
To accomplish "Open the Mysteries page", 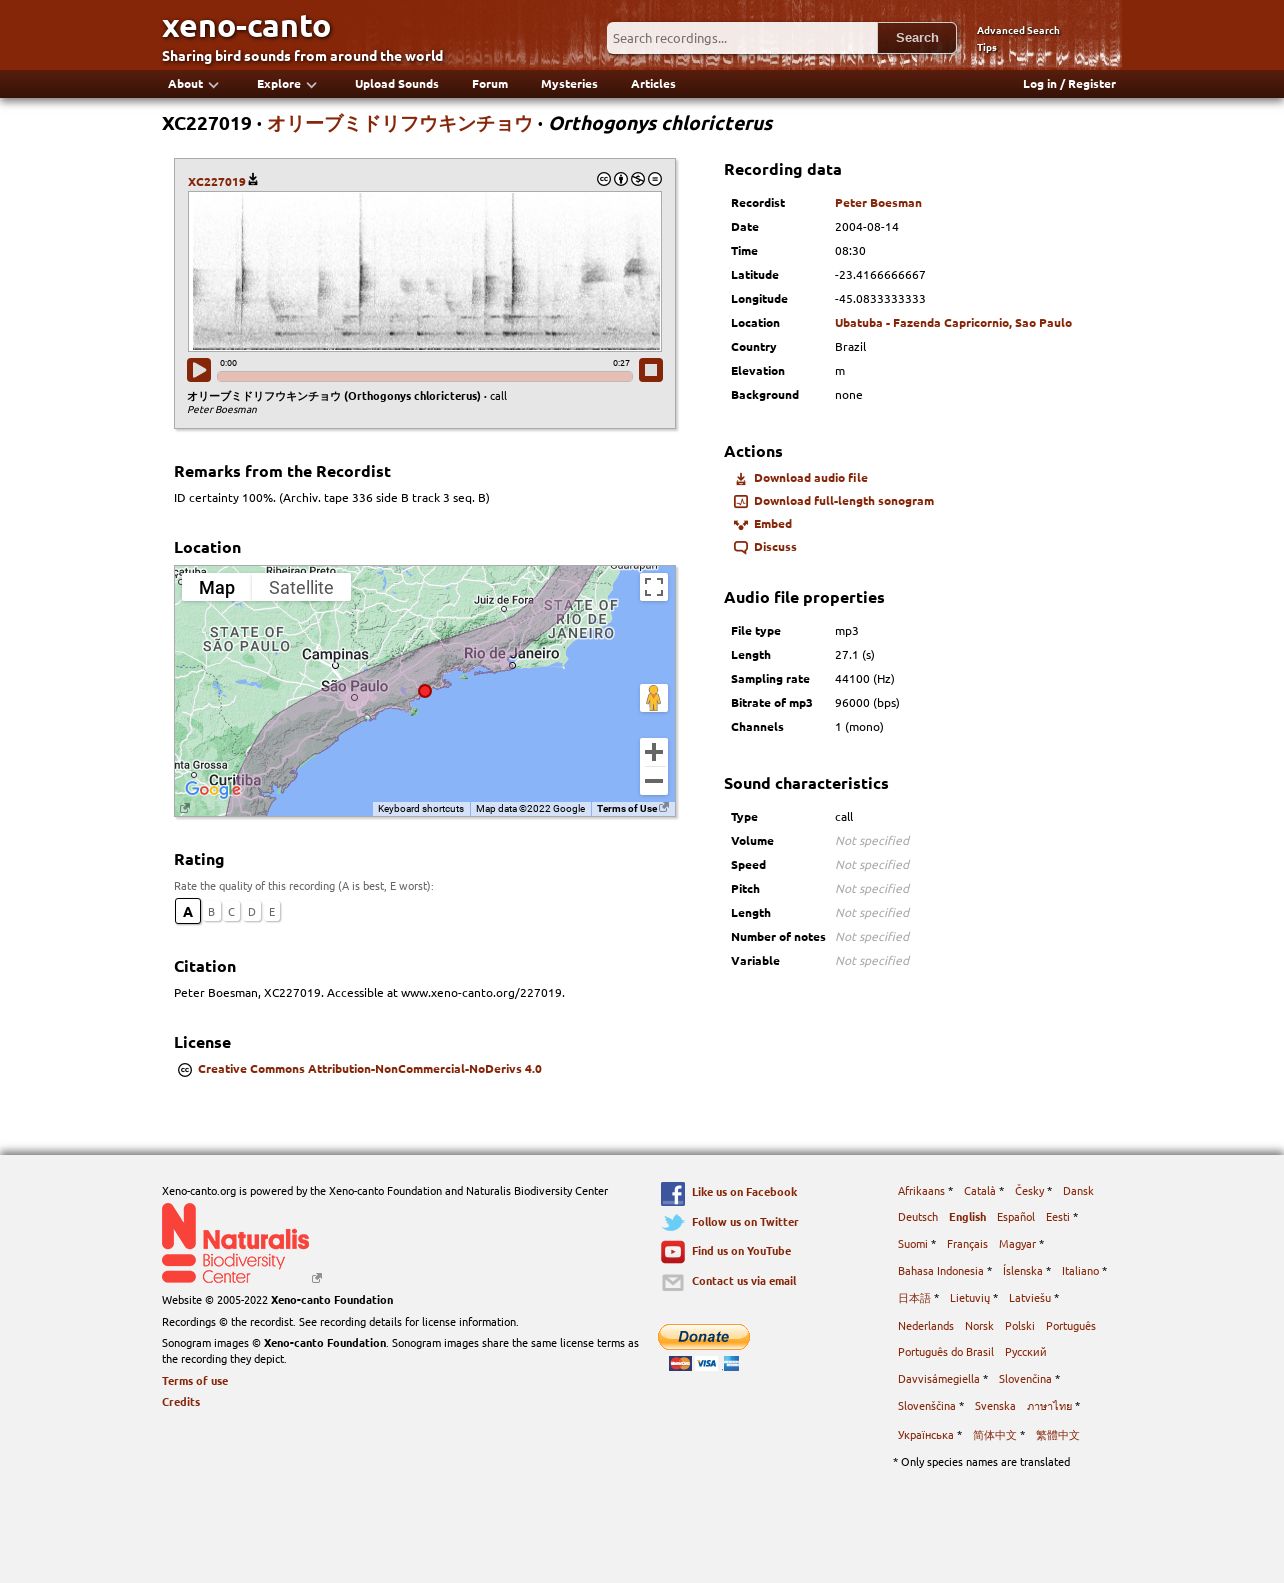I will (569, 84).
